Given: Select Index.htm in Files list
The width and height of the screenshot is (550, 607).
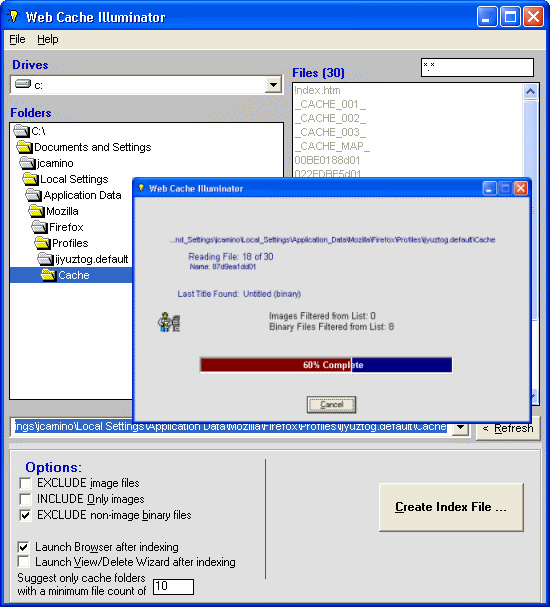Looking at the screenshot, I should pyautogui.click(x=317, y=90).
